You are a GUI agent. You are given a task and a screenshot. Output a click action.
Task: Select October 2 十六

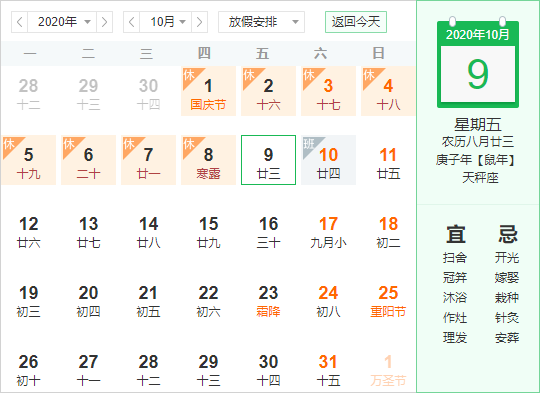[268, 91]
